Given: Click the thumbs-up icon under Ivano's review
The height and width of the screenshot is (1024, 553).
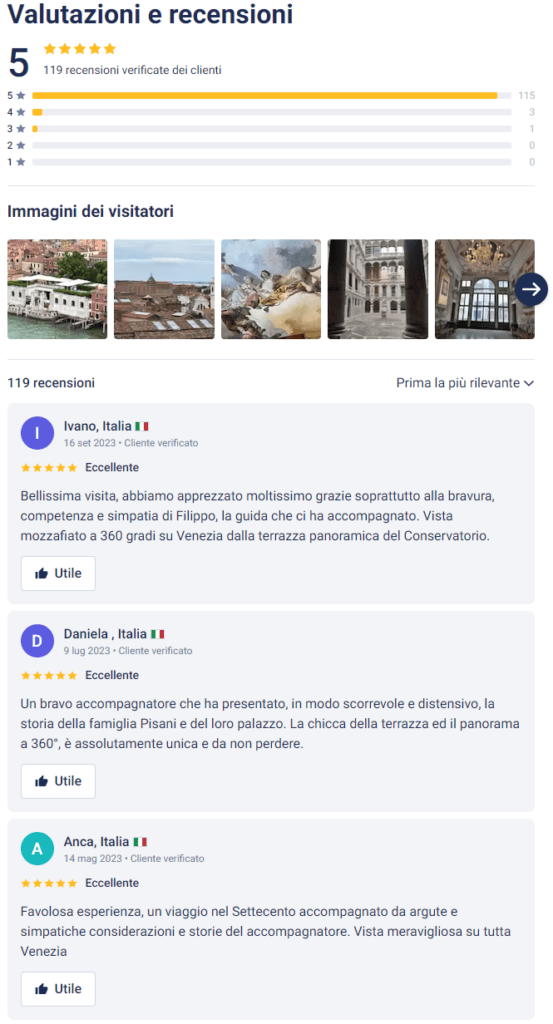Looking at the screenshot, I should pyautogui.click(x=42, y=573).
